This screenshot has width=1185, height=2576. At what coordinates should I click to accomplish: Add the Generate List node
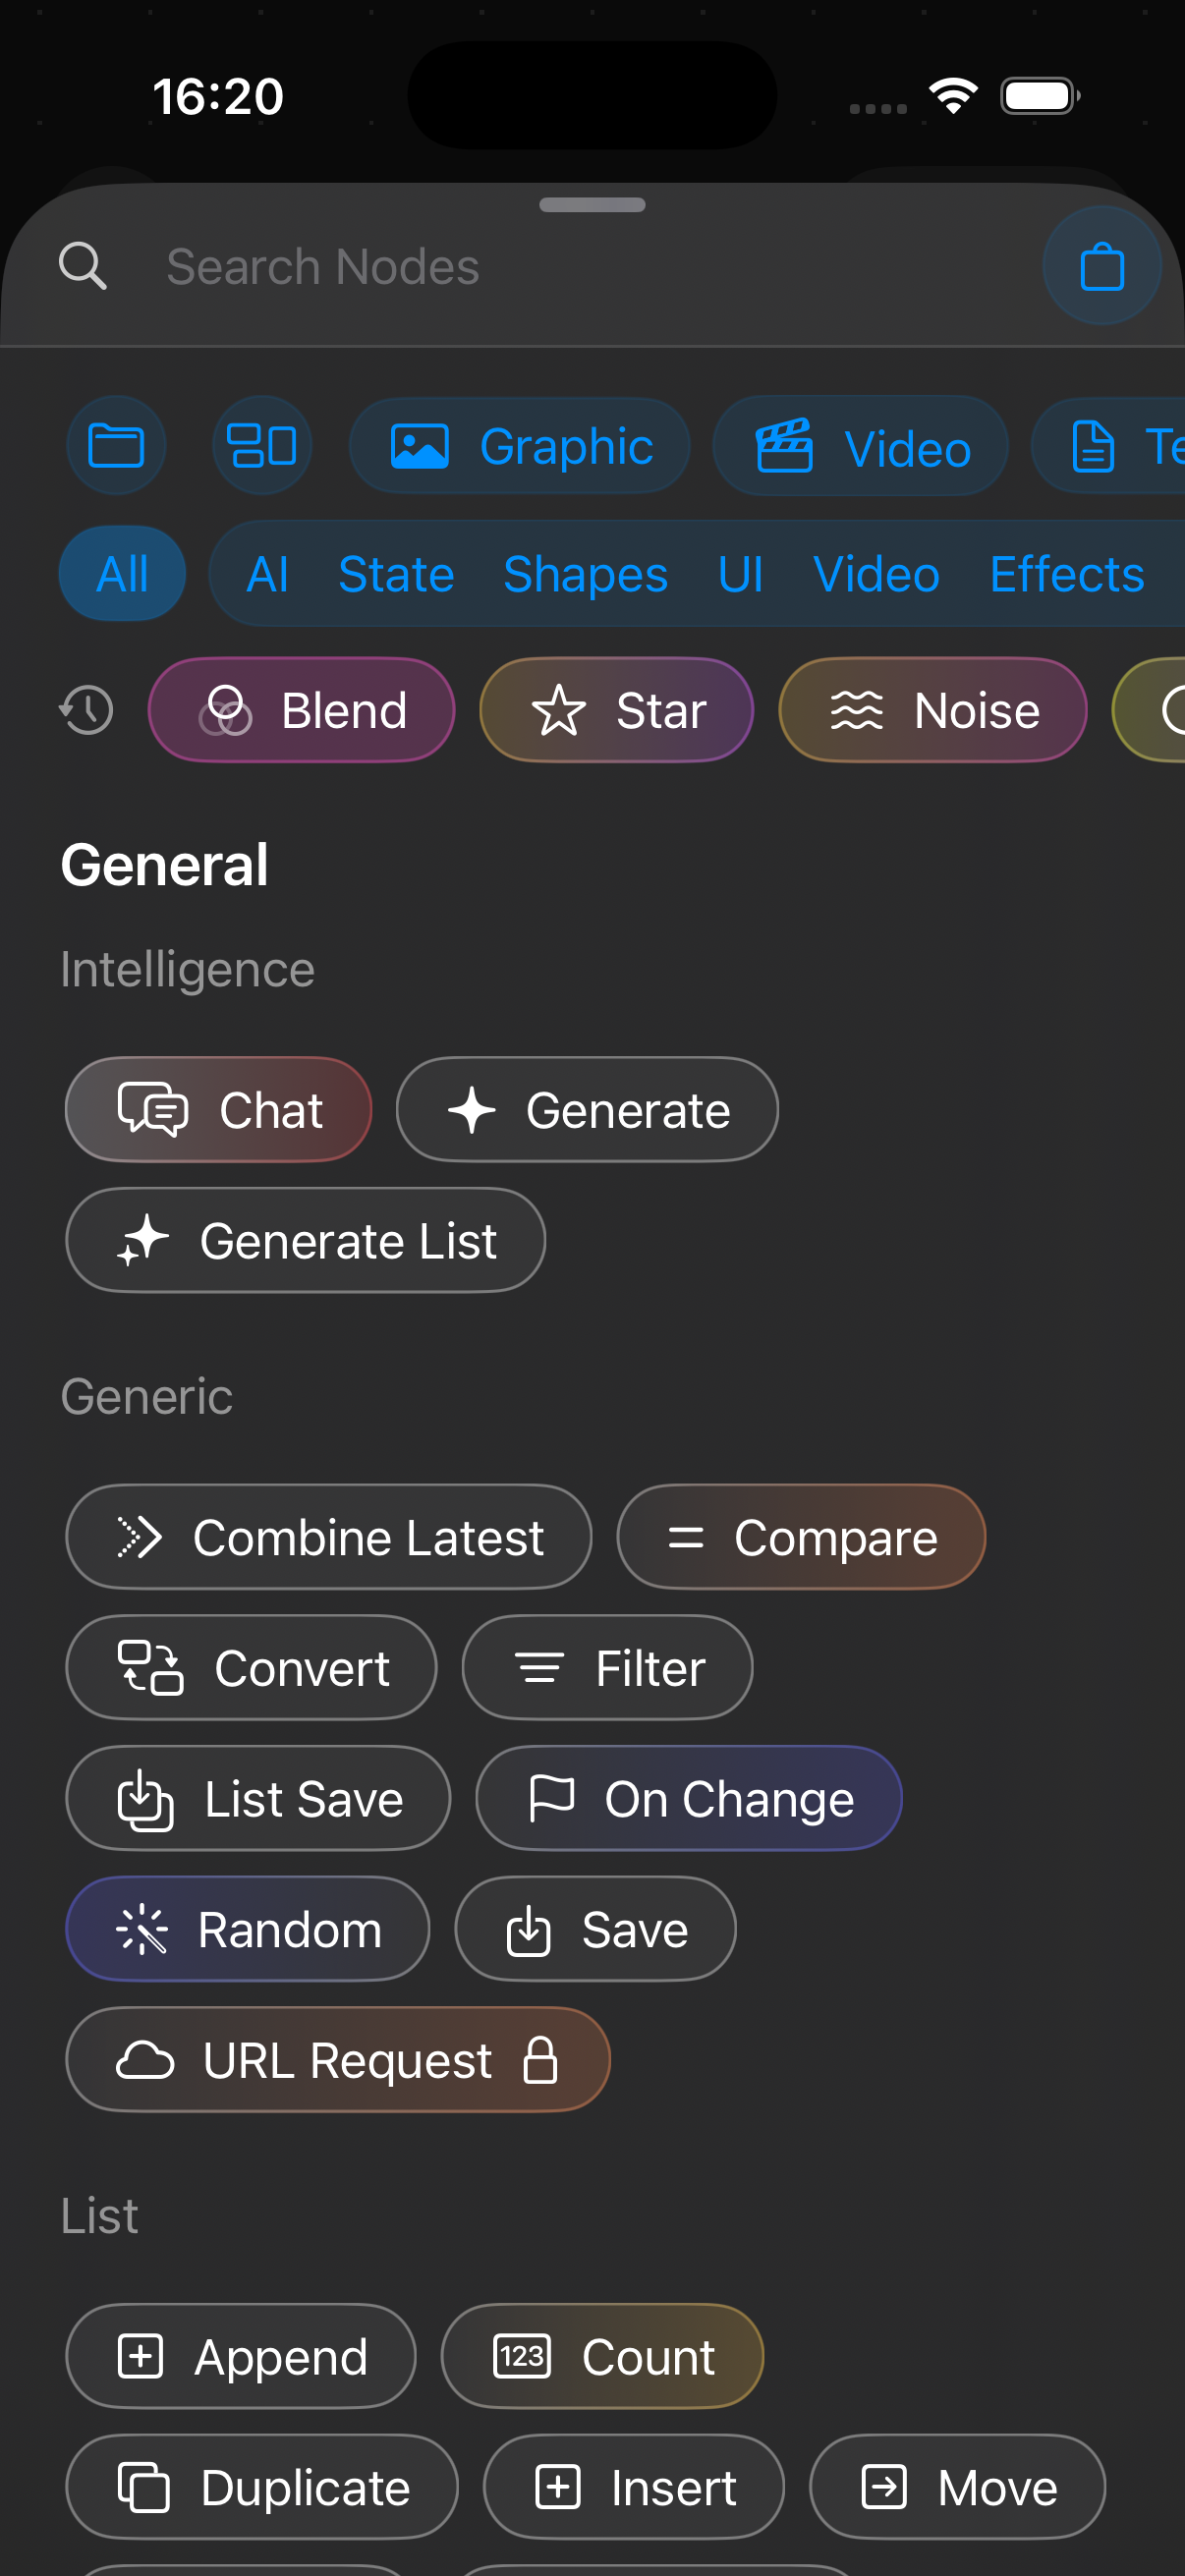click(306, 1241)
